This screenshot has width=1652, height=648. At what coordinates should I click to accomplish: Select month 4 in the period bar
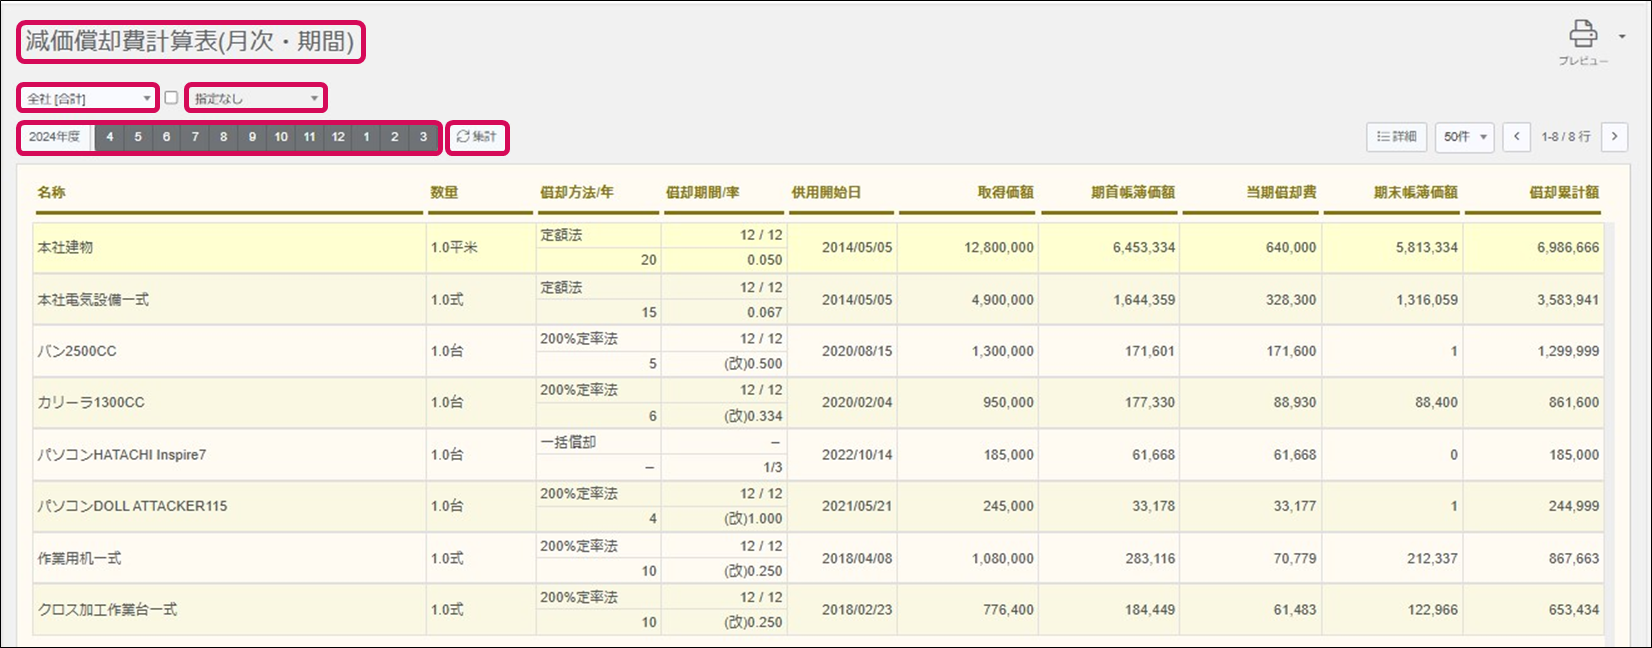(x=109, y=137)
